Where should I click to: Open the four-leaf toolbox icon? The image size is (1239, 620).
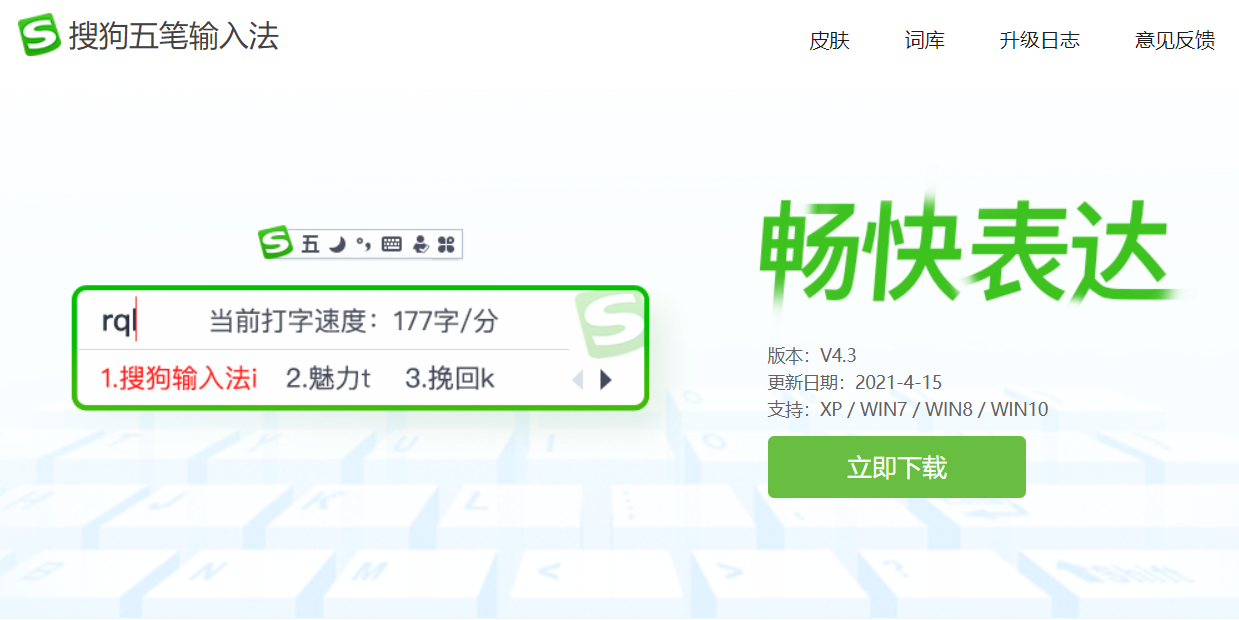(446, 244)
